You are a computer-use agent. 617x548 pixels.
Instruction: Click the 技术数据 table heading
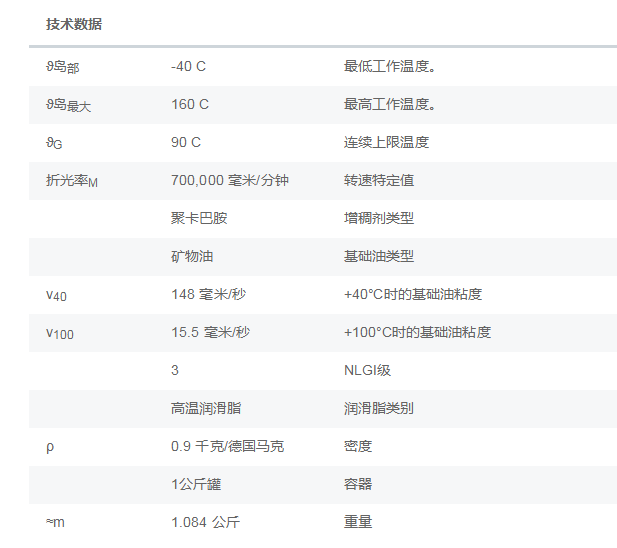point(74,25)
